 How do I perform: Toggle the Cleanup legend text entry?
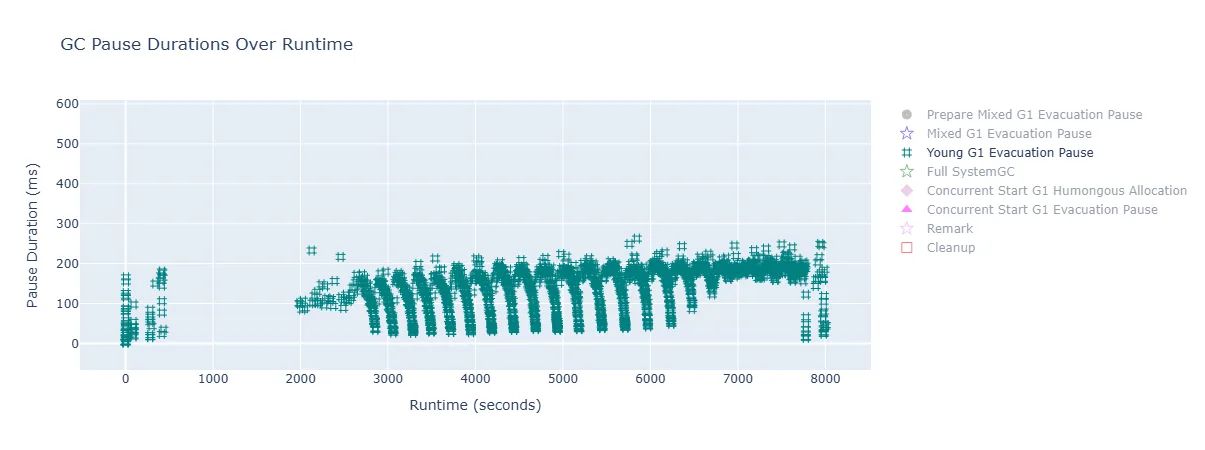(950, 248)
